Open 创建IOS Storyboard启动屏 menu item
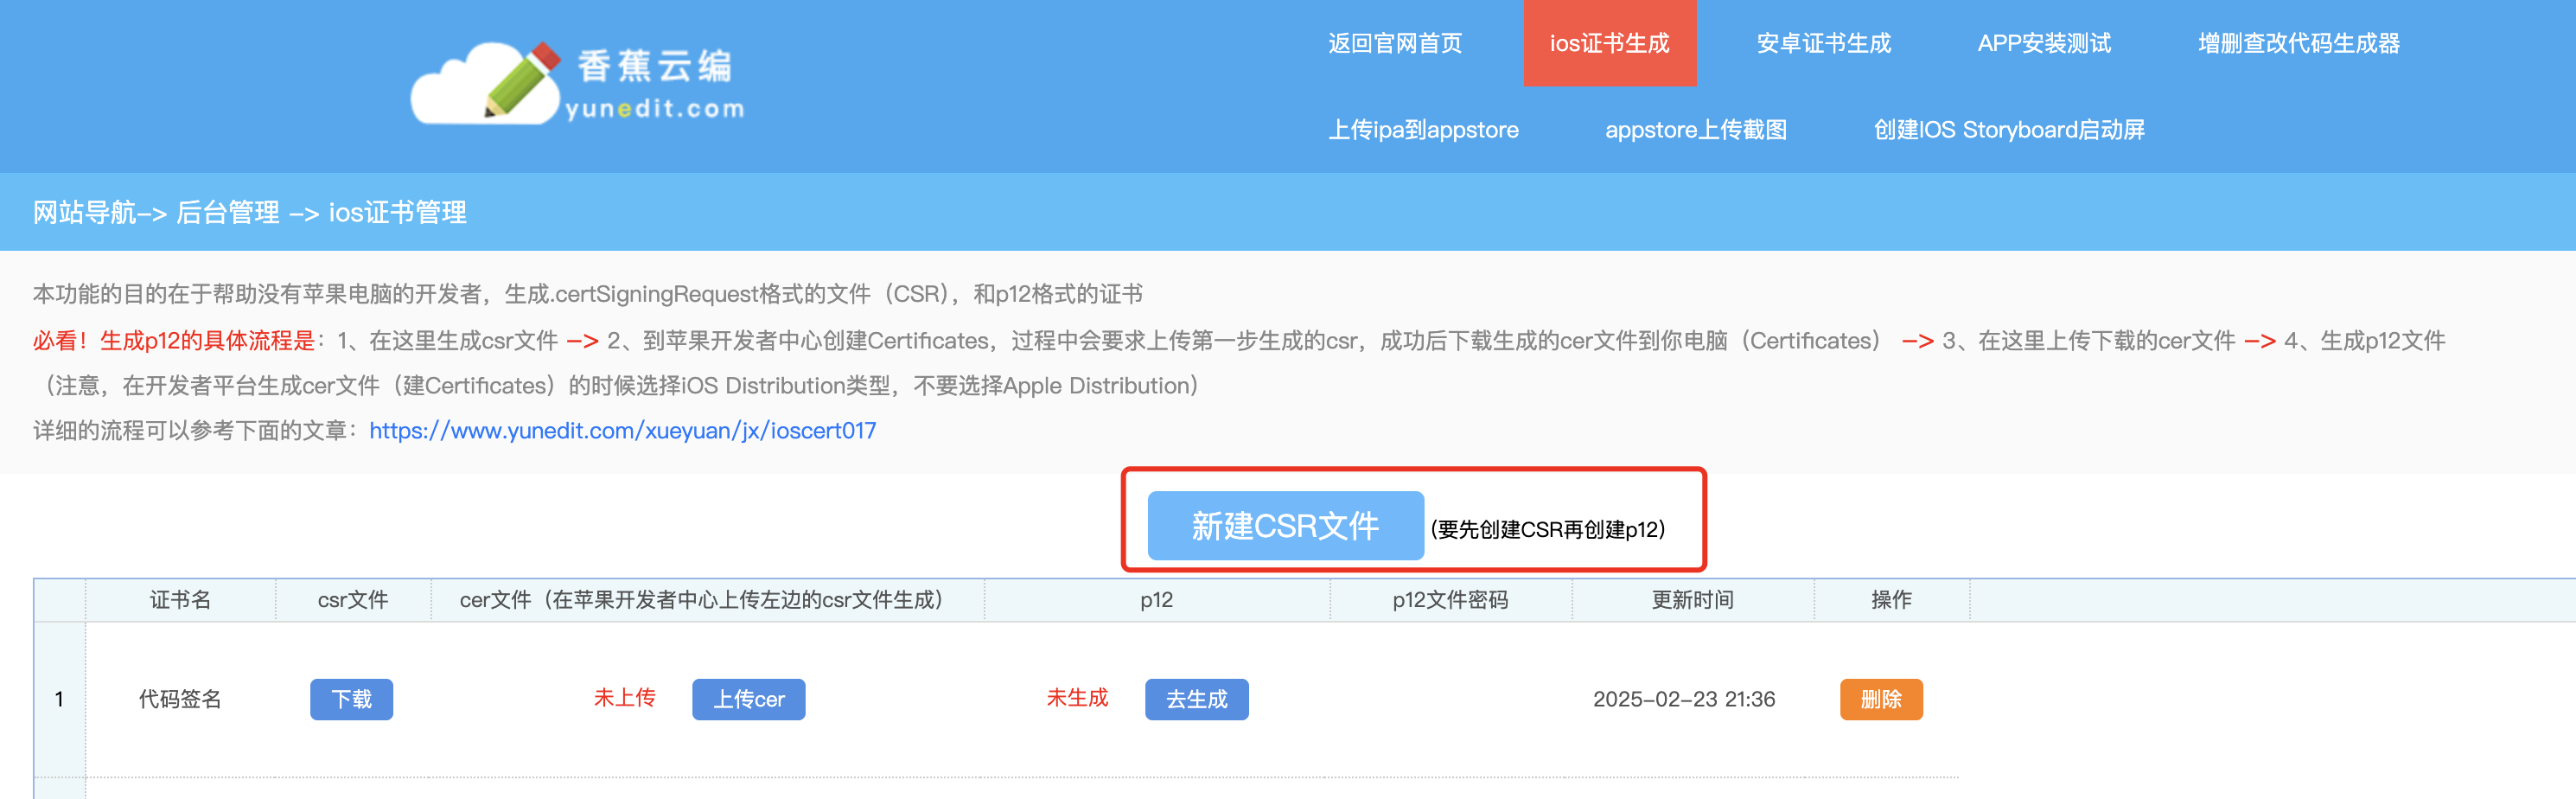This screenshot has height=799, width=2576. tap(2008, 130)
